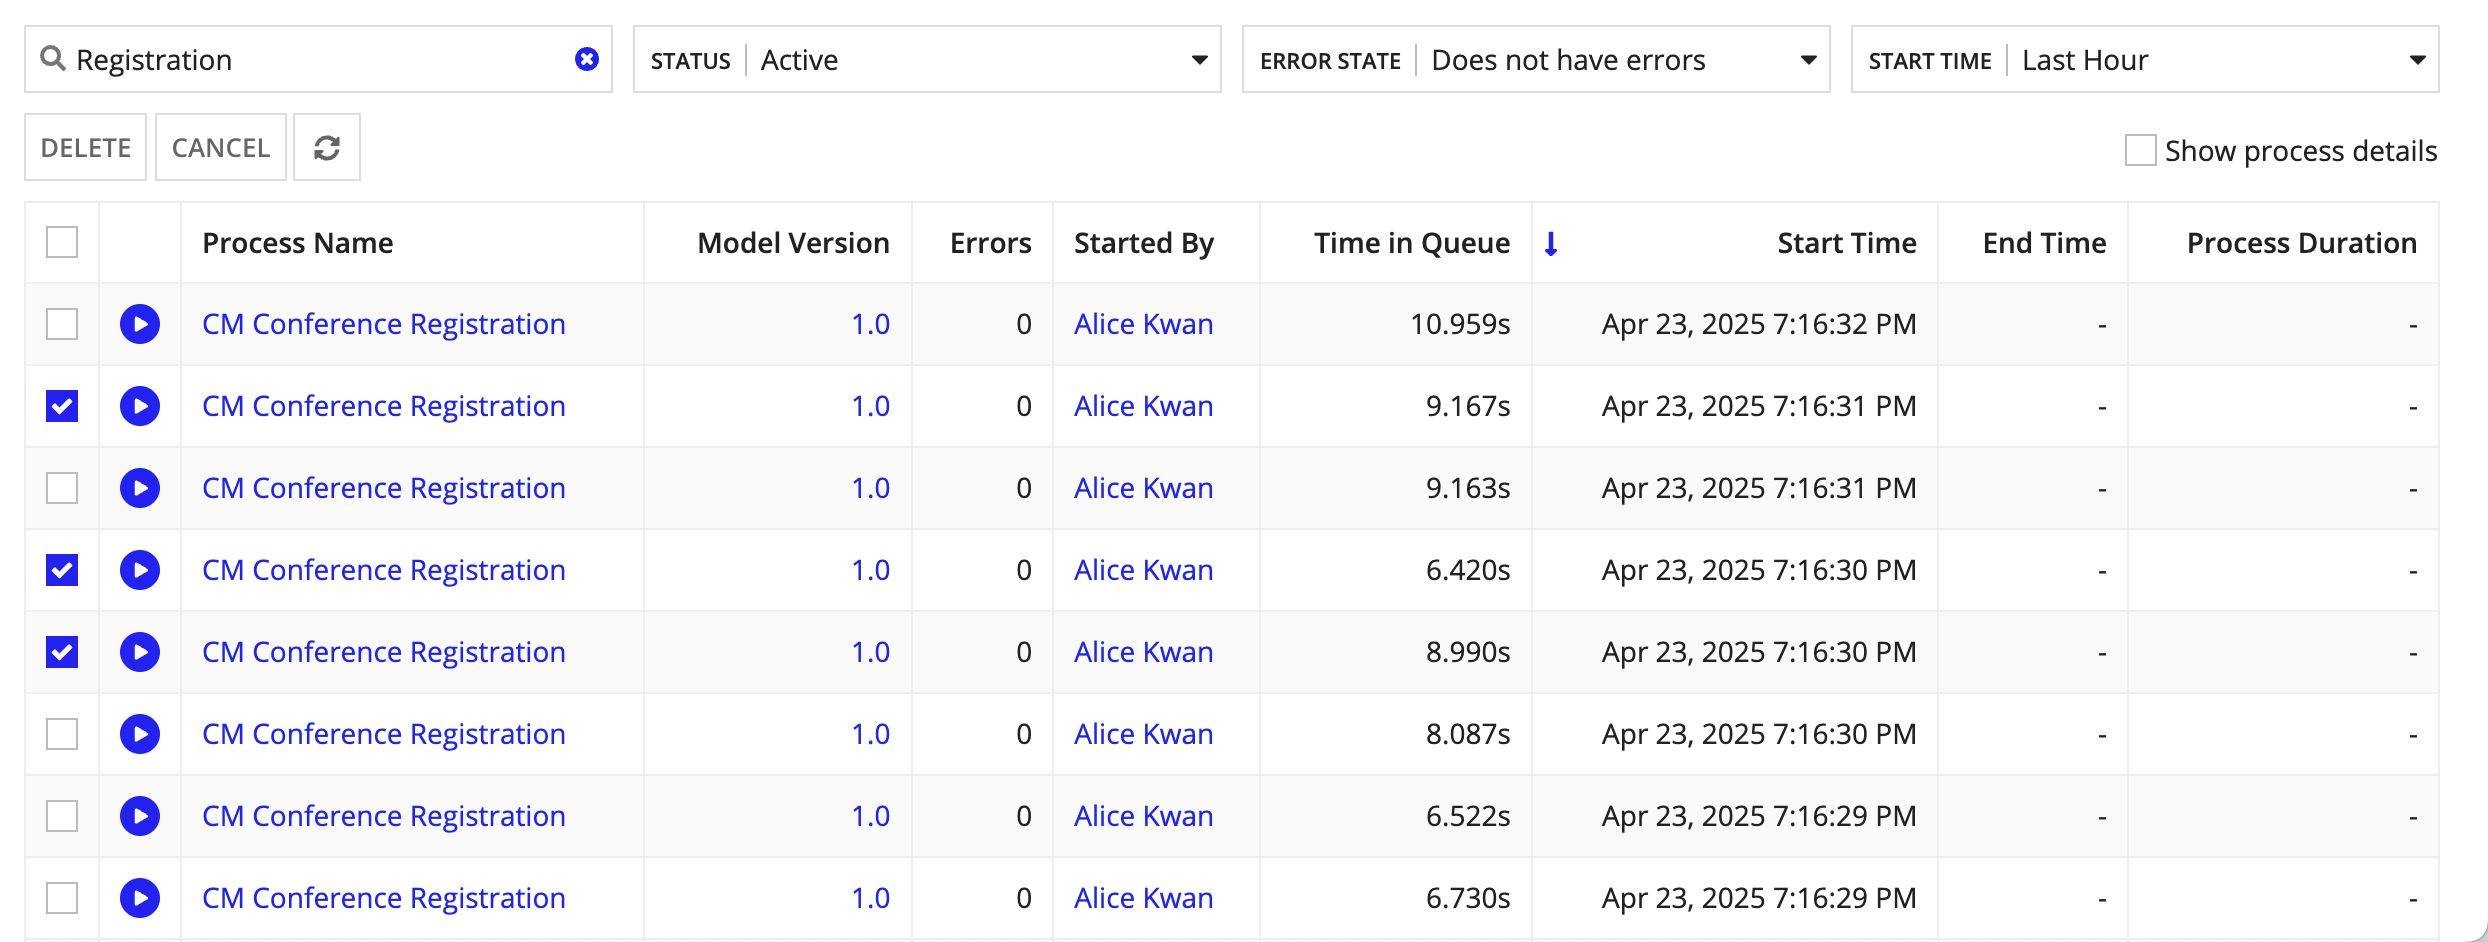Check the process with 6.522s queue time

(x=62, y=816)
